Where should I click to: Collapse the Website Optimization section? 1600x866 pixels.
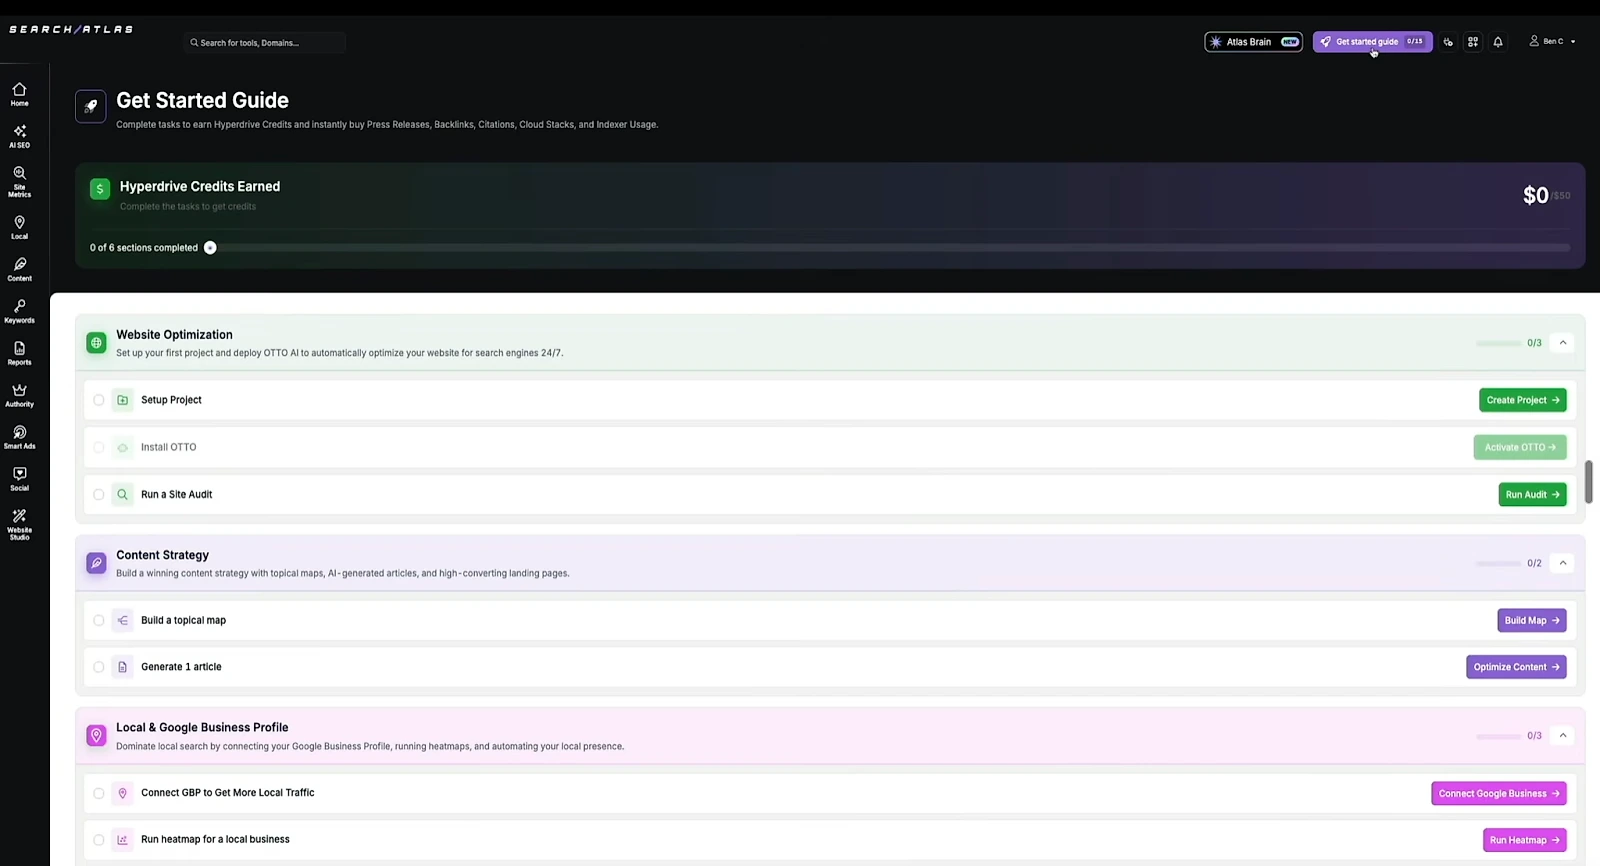[x=1563, y=342]
